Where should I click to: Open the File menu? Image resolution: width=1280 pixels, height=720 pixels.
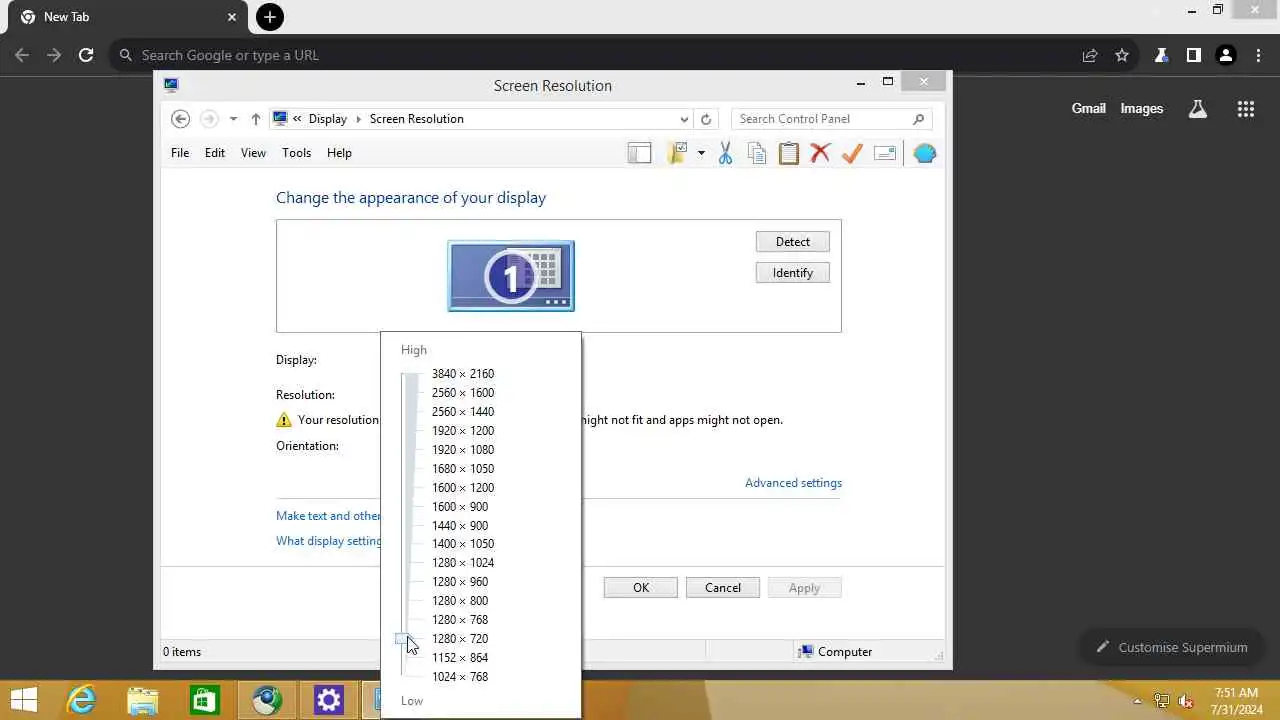click(180, 153)
